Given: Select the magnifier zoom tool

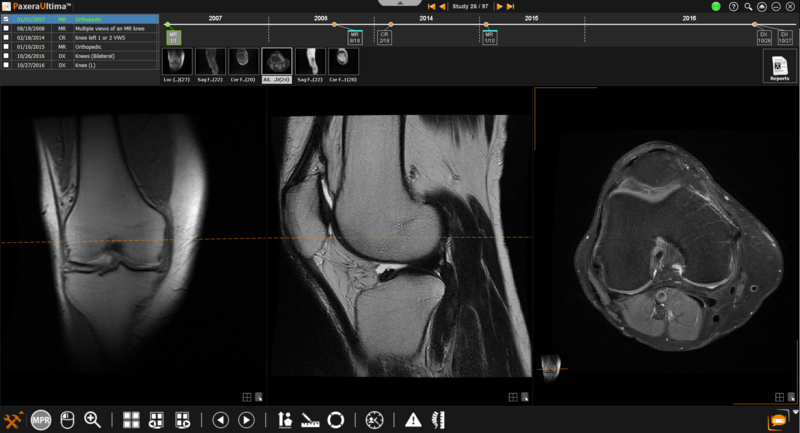Looking at the screenshot, I should click(93, 420).
